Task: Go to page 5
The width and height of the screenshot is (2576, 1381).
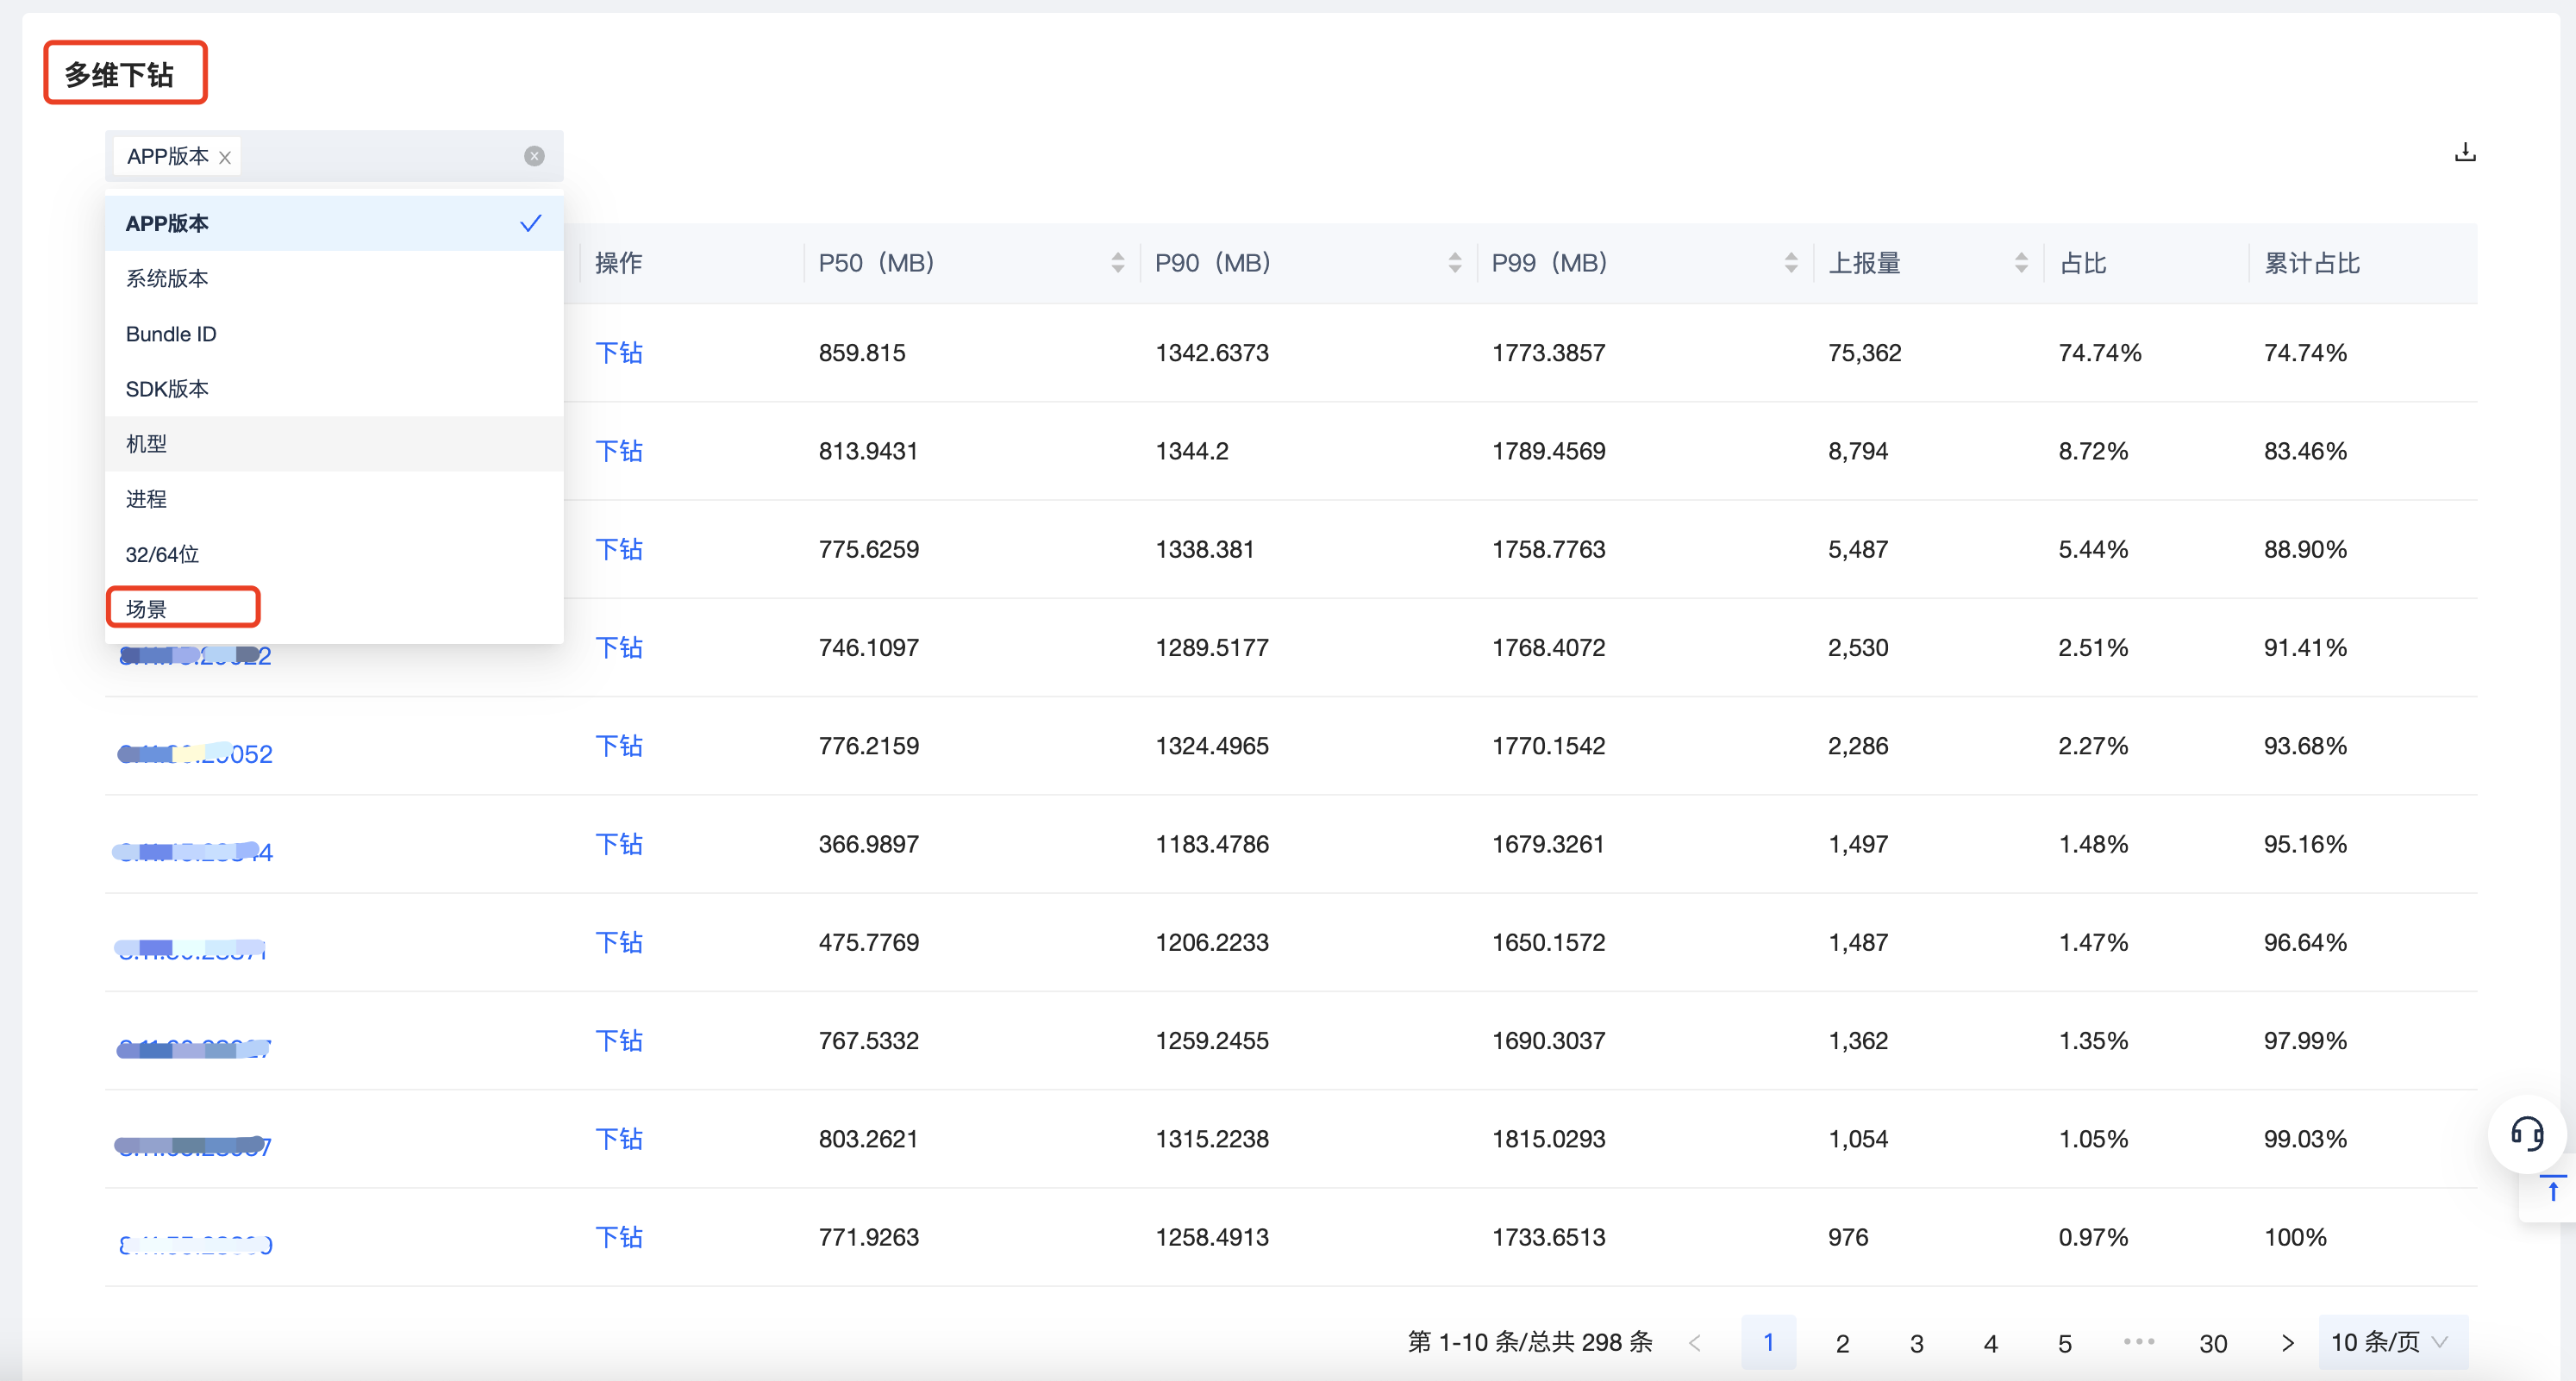Action: click(2064, 1342)
